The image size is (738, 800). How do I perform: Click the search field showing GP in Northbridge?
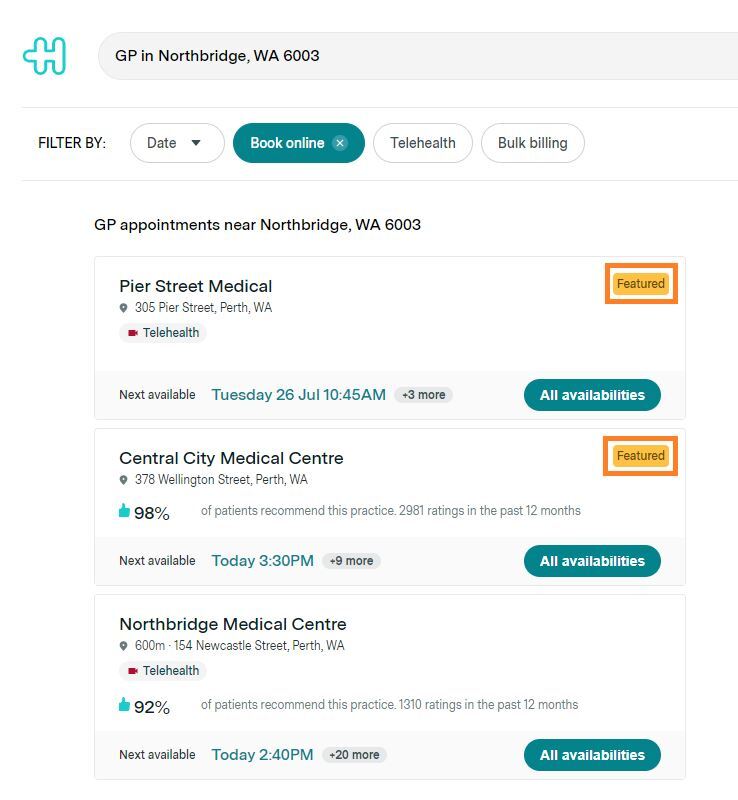[x=400, y=56]
